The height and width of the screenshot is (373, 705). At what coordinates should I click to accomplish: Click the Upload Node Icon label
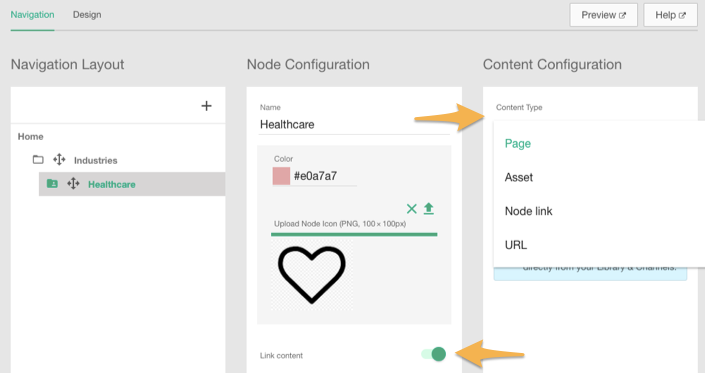click(x=340, y=224)
